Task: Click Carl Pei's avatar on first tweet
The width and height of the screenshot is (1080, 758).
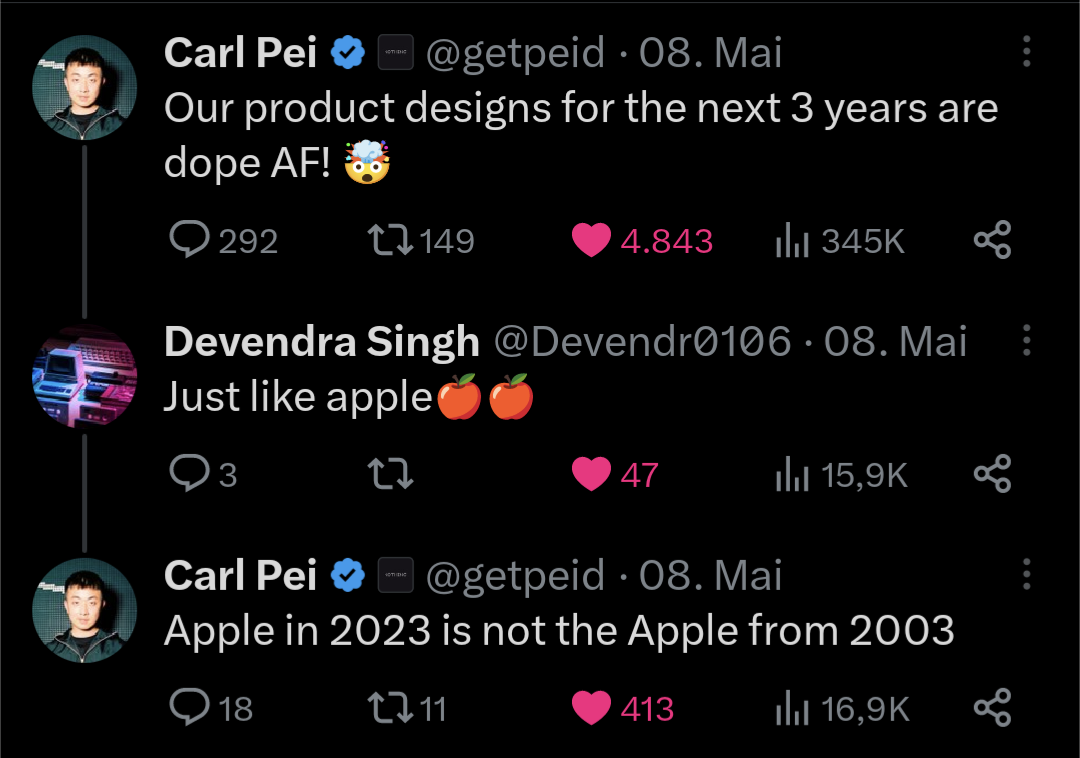Action: pyautogui.click(x=84, y=87)
